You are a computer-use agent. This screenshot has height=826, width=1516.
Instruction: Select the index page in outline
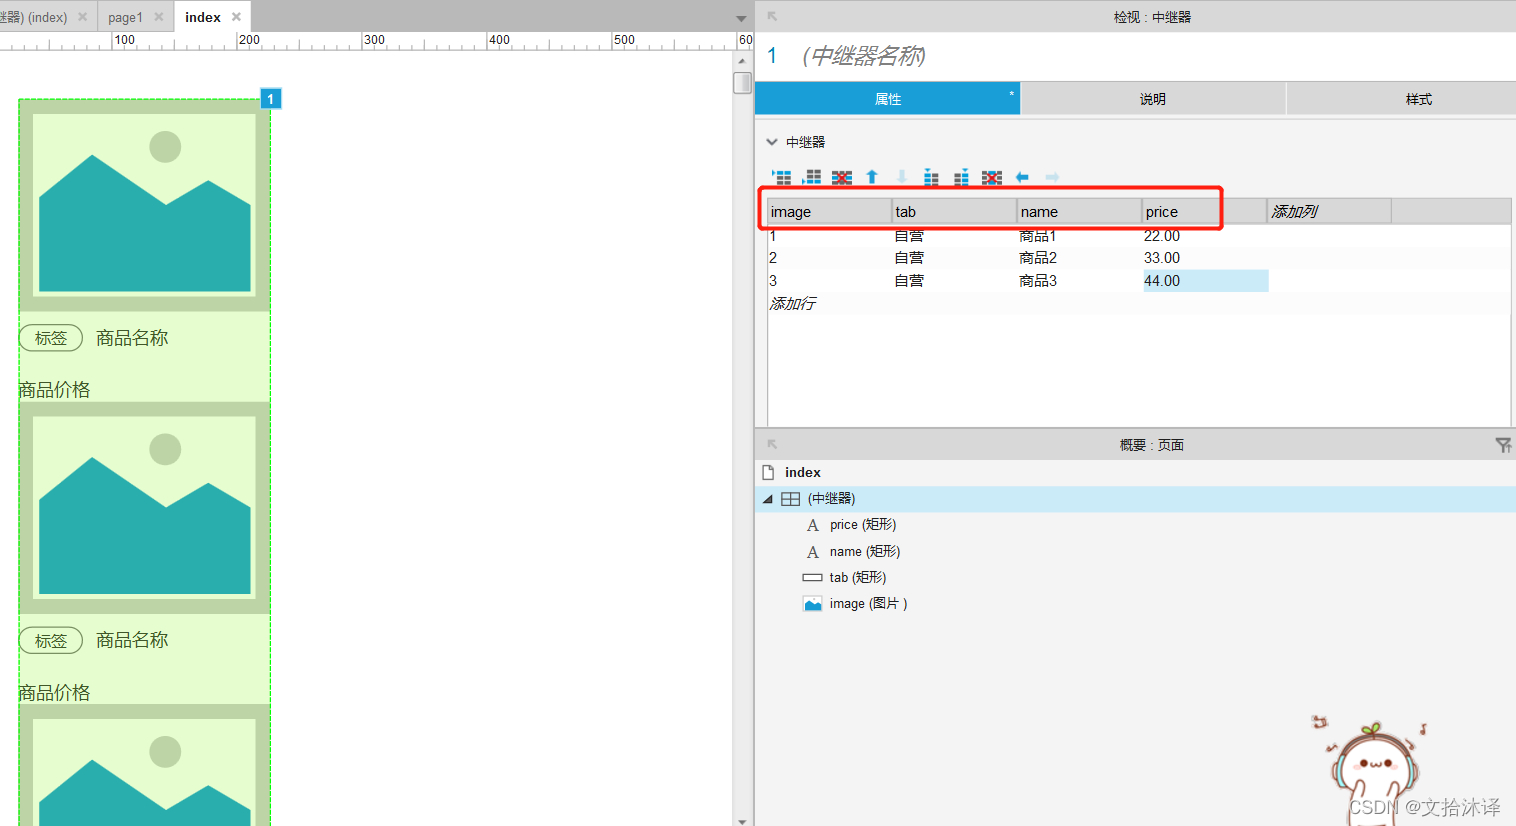802,472
